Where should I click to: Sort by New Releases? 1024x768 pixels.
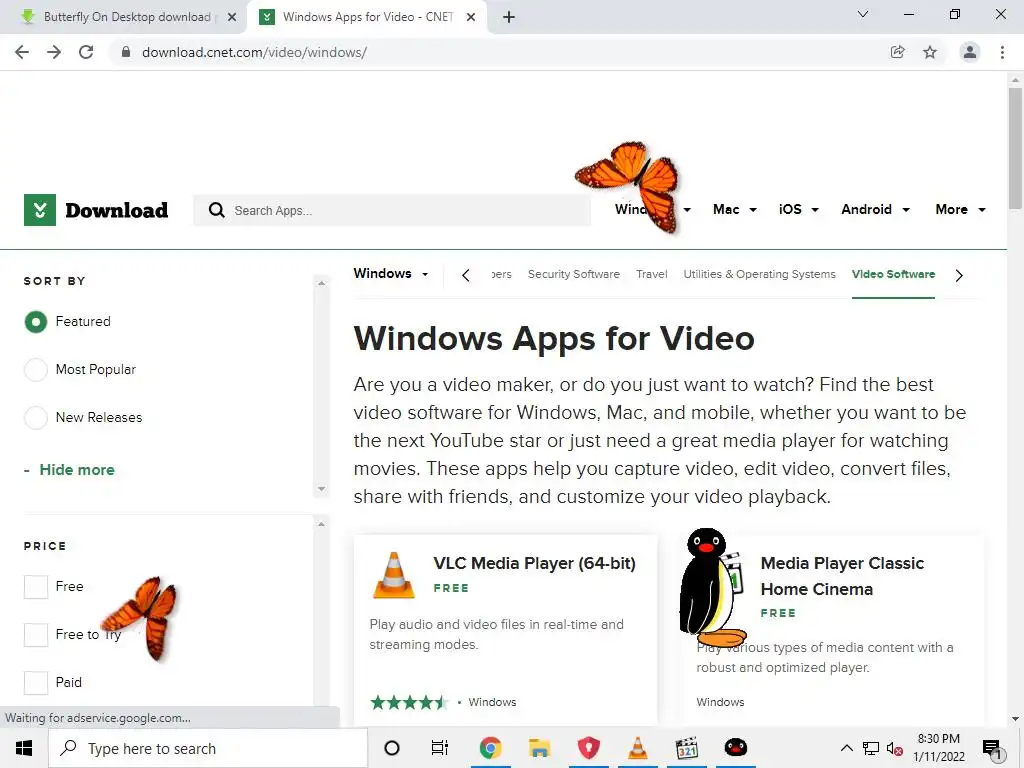click(36, 417)
